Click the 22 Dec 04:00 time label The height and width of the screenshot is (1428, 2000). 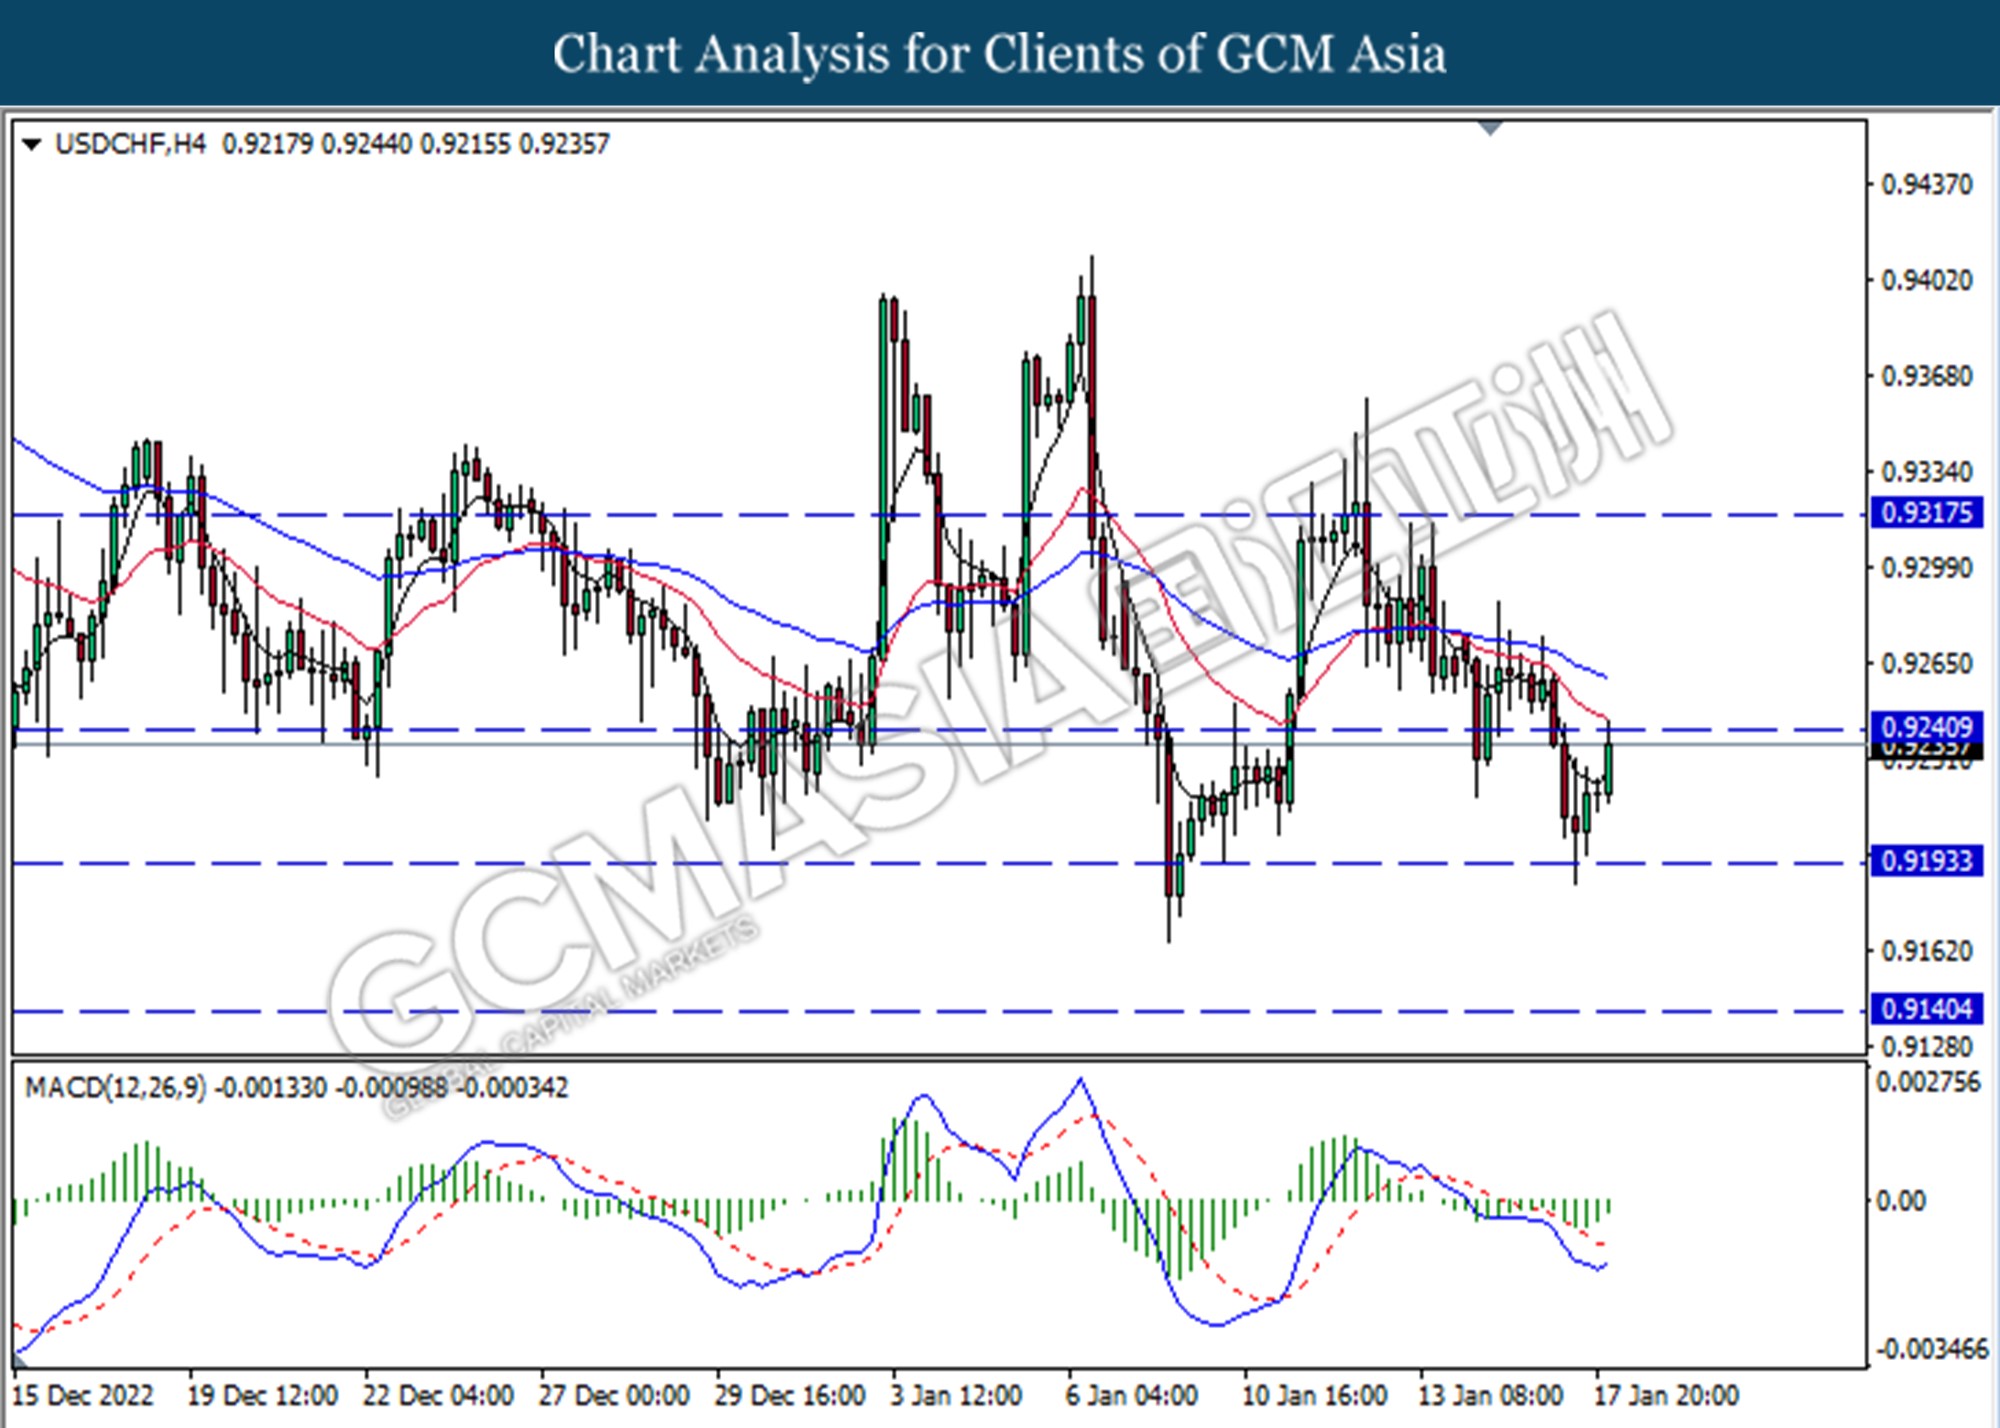[x=438, y=1395]
